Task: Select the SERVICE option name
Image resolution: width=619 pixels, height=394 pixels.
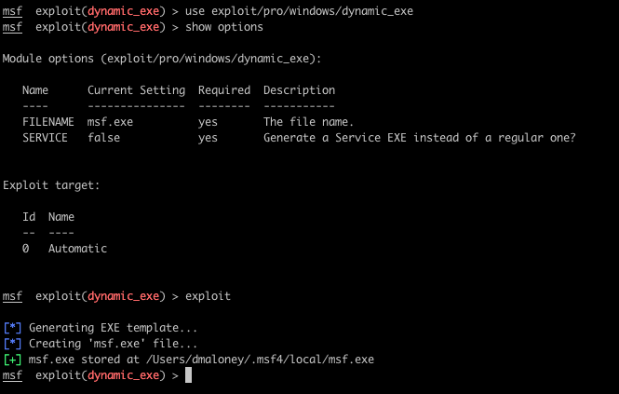Action: coord(45,138)
